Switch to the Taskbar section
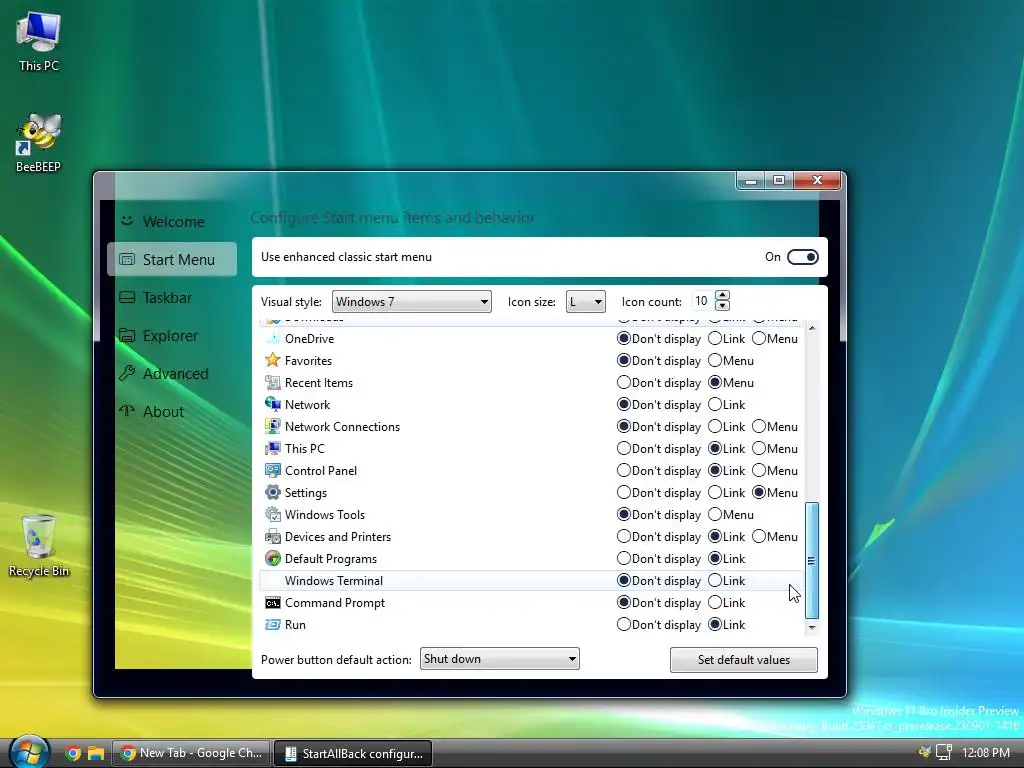1024x768 pixels. (x=172, y=297)
